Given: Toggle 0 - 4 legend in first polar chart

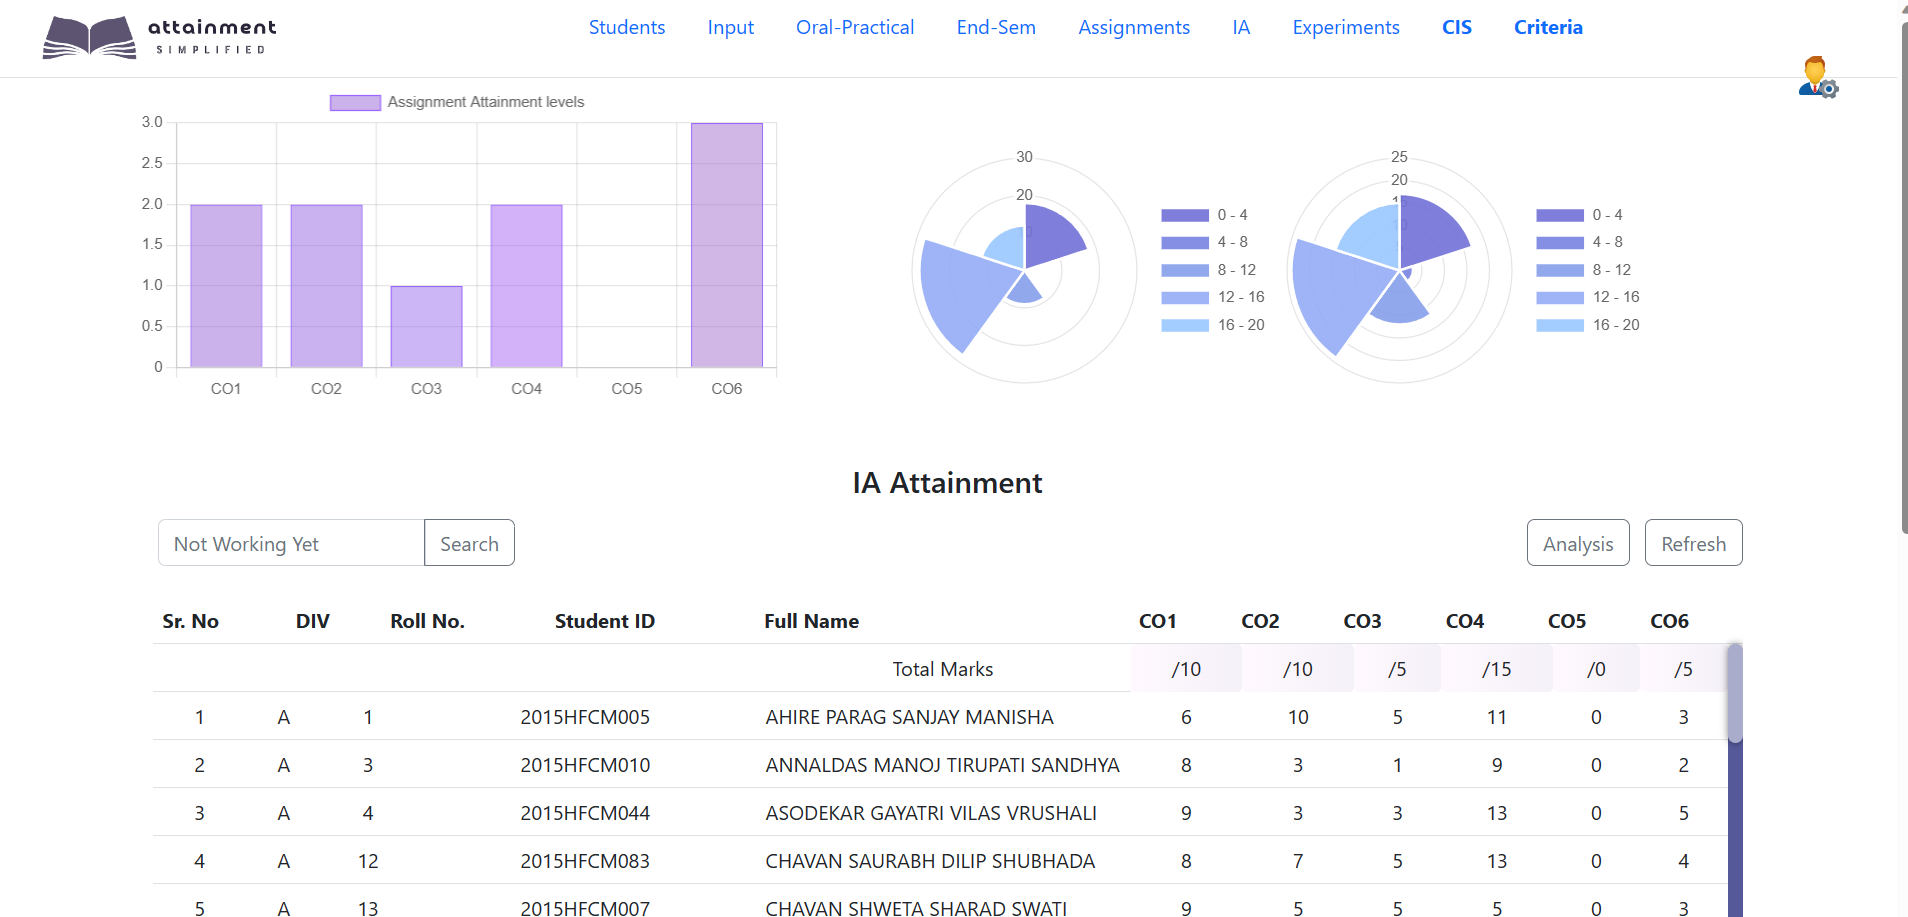Looking at the screenshot, I should coord(1185,215).
